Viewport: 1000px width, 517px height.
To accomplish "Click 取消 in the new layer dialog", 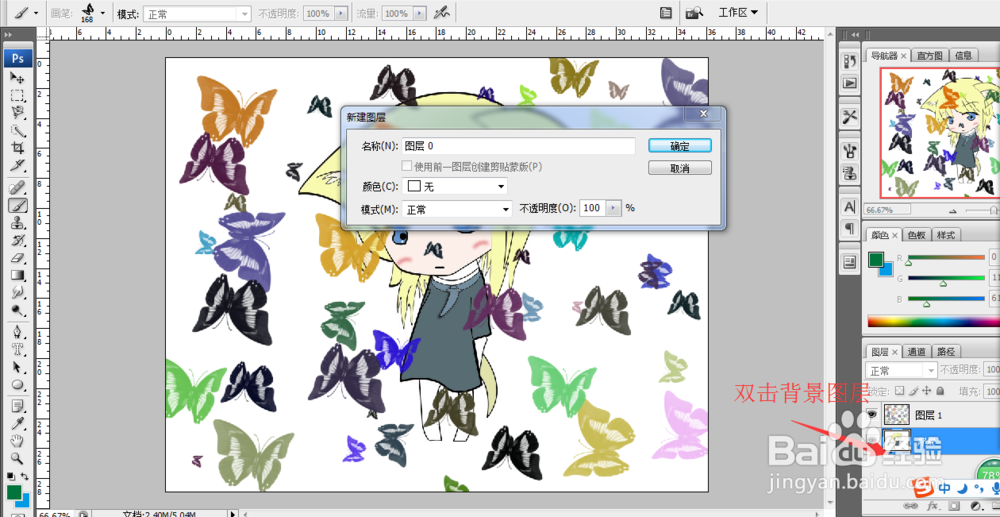I will [680, 168].
